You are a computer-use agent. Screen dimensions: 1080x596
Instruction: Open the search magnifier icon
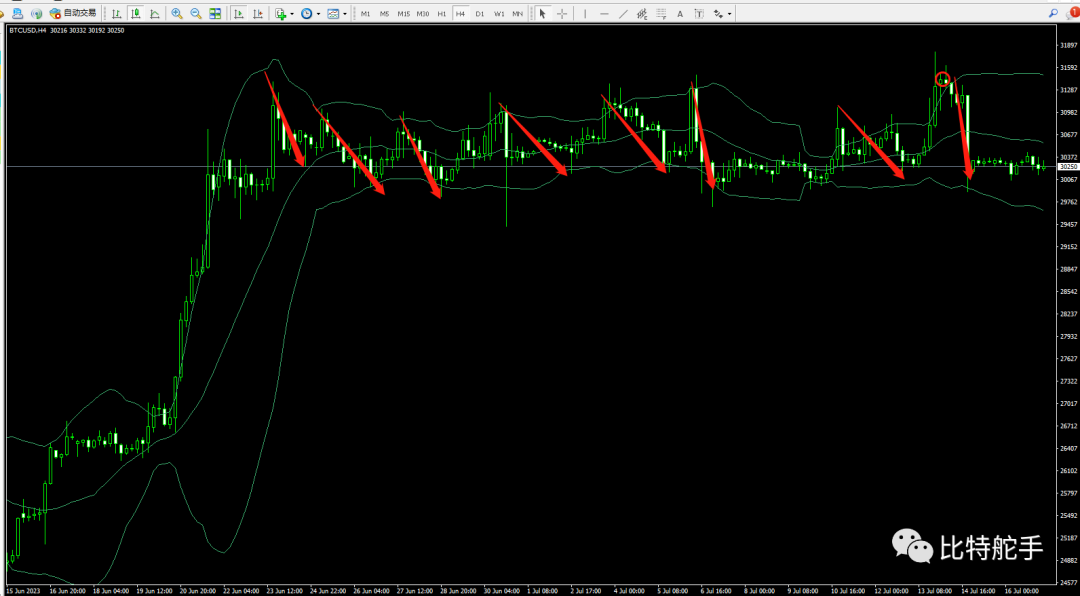coord(1054,13)
